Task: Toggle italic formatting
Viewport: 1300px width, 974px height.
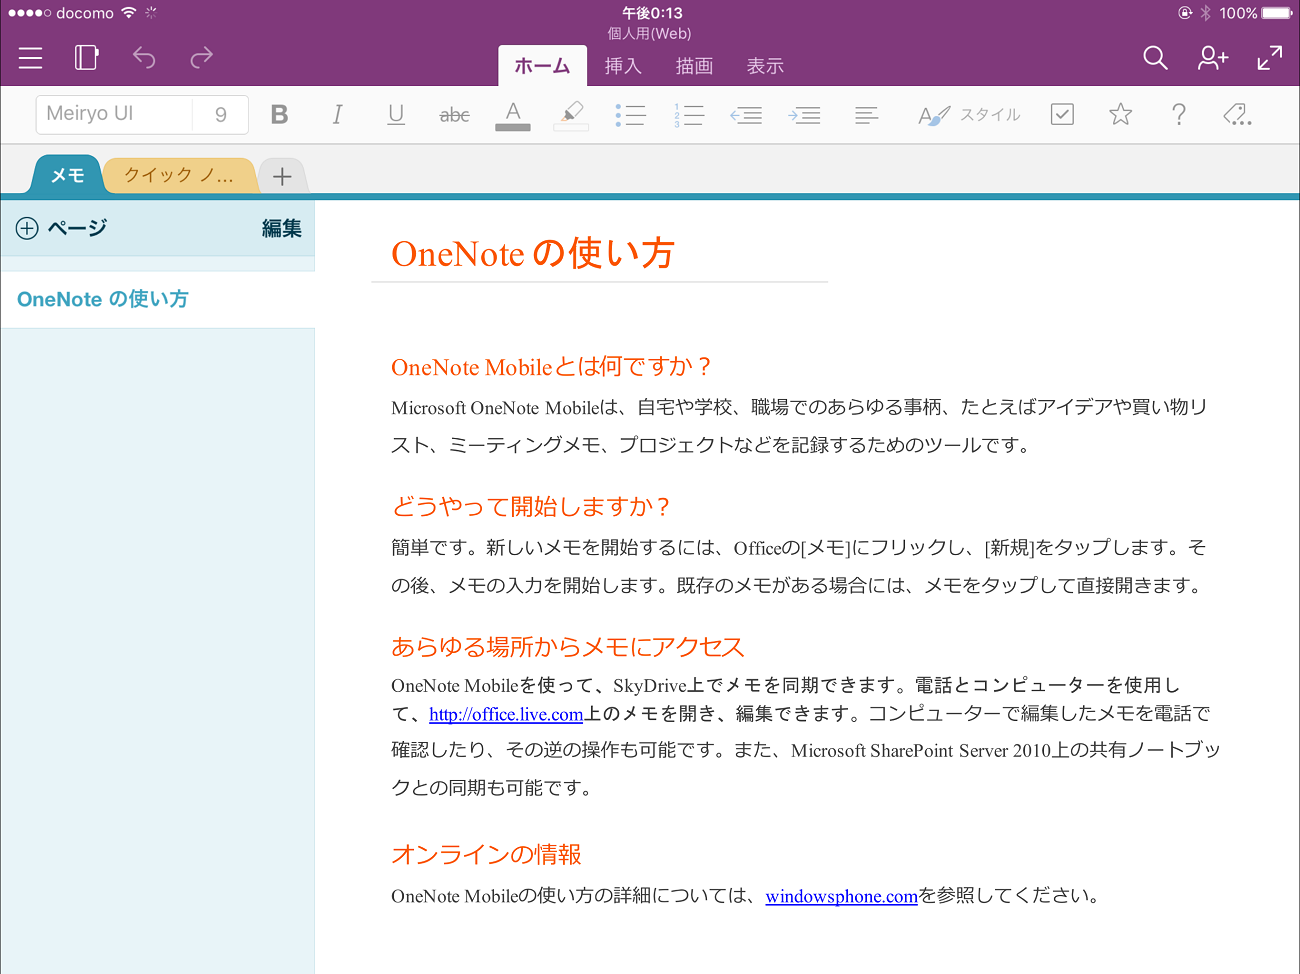Action: click(x=337, y=115)
